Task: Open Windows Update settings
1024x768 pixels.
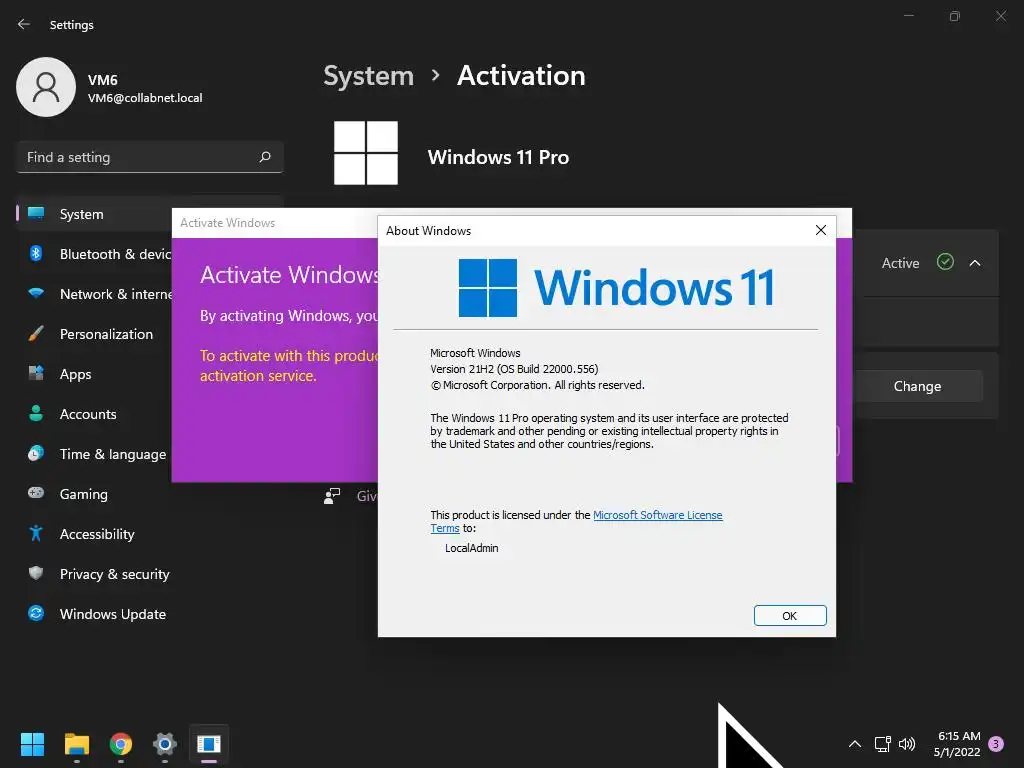Action: 150,614
